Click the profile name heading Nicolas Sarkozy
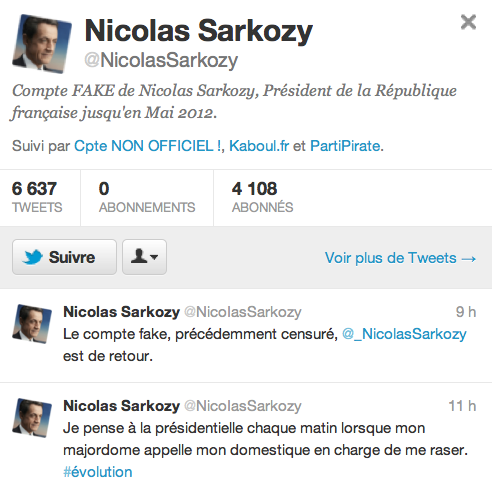 pos(199,31)
